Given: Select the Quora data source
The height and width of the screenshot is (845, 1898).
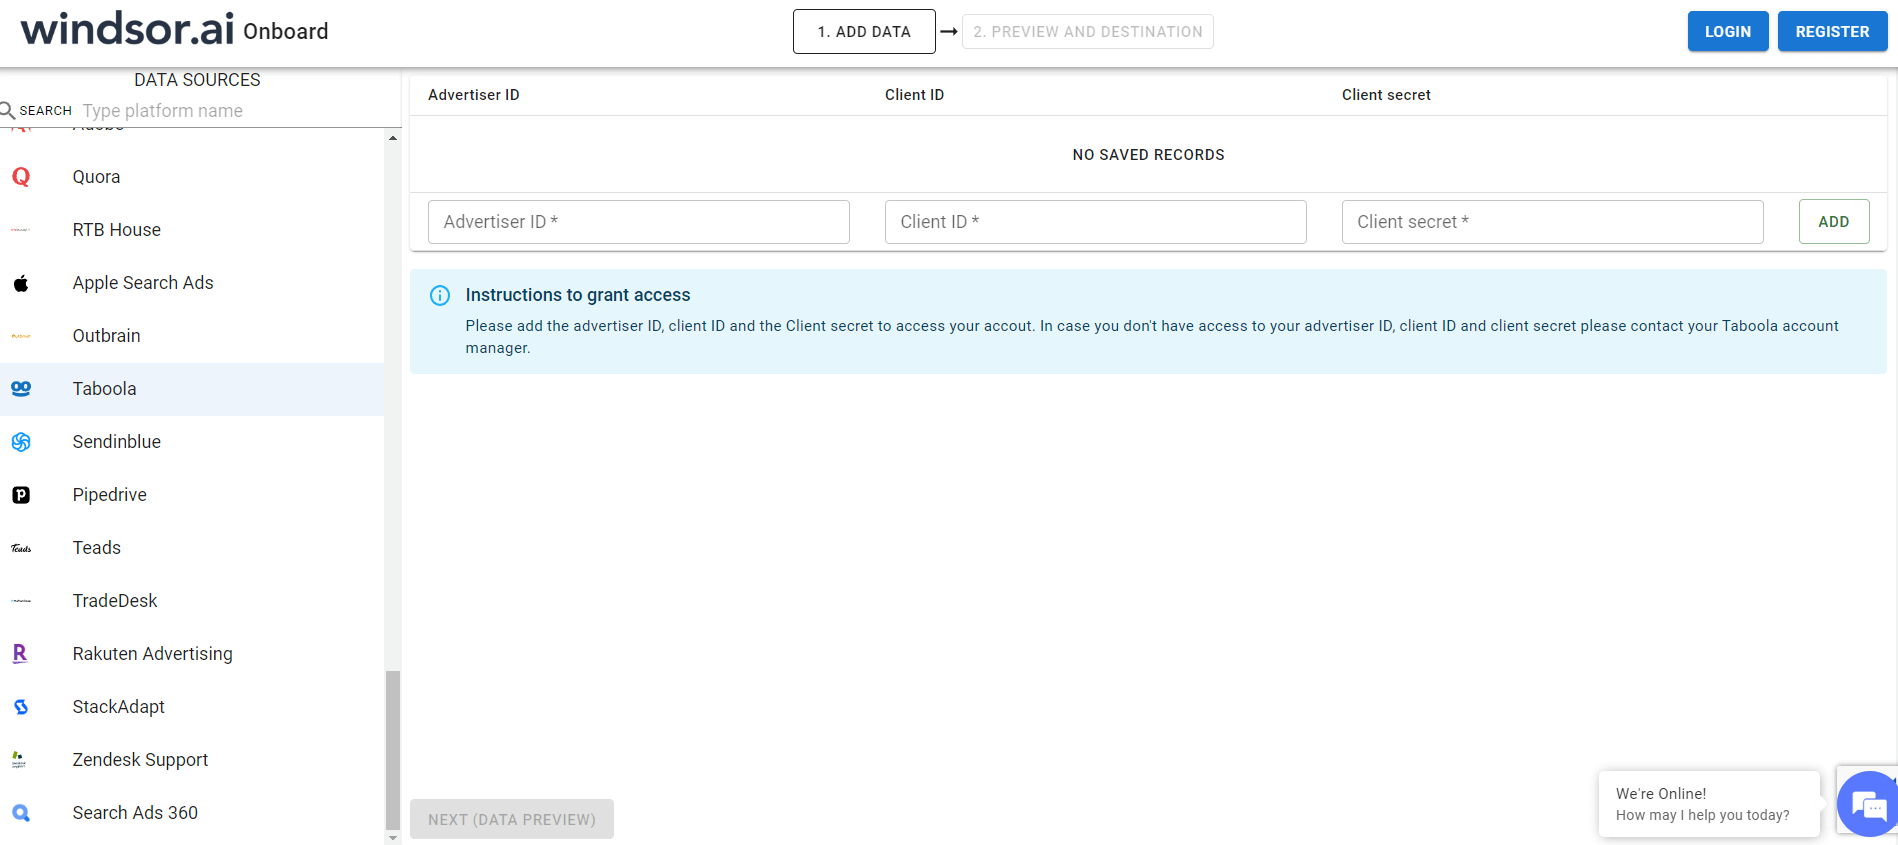Looking at the screenshot, I should [192, 177].
